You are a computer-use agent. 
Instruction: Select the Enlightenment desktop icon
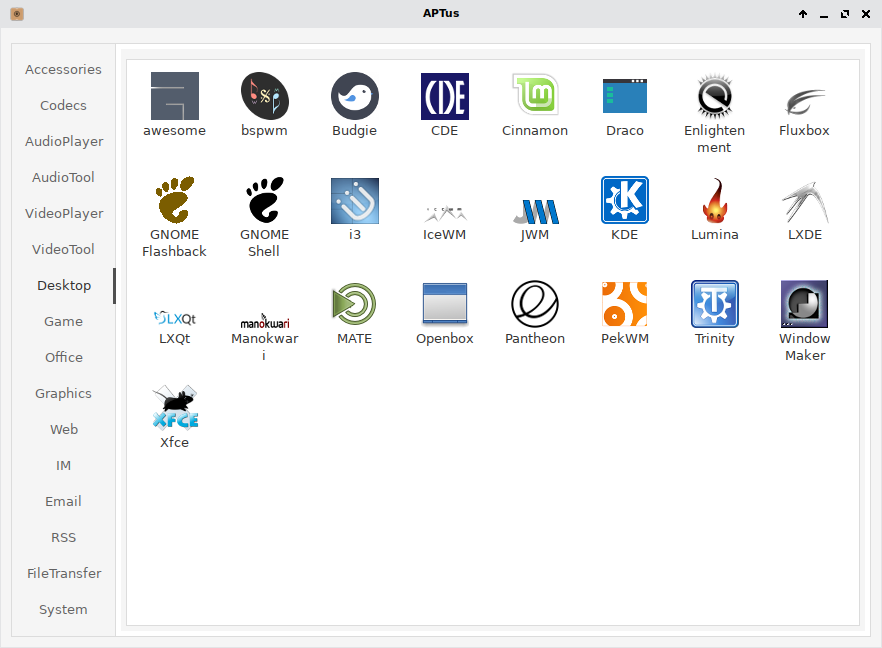pos(714,96)
